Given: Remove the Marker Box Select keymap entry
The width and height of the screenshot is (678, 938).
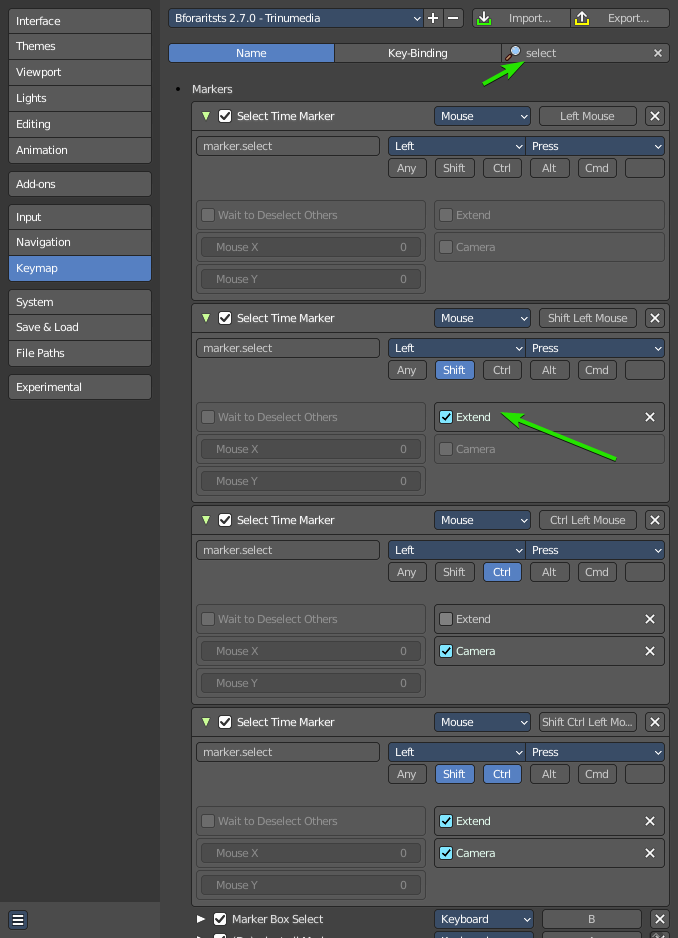Looking at the screenshot, I should 659,919.
